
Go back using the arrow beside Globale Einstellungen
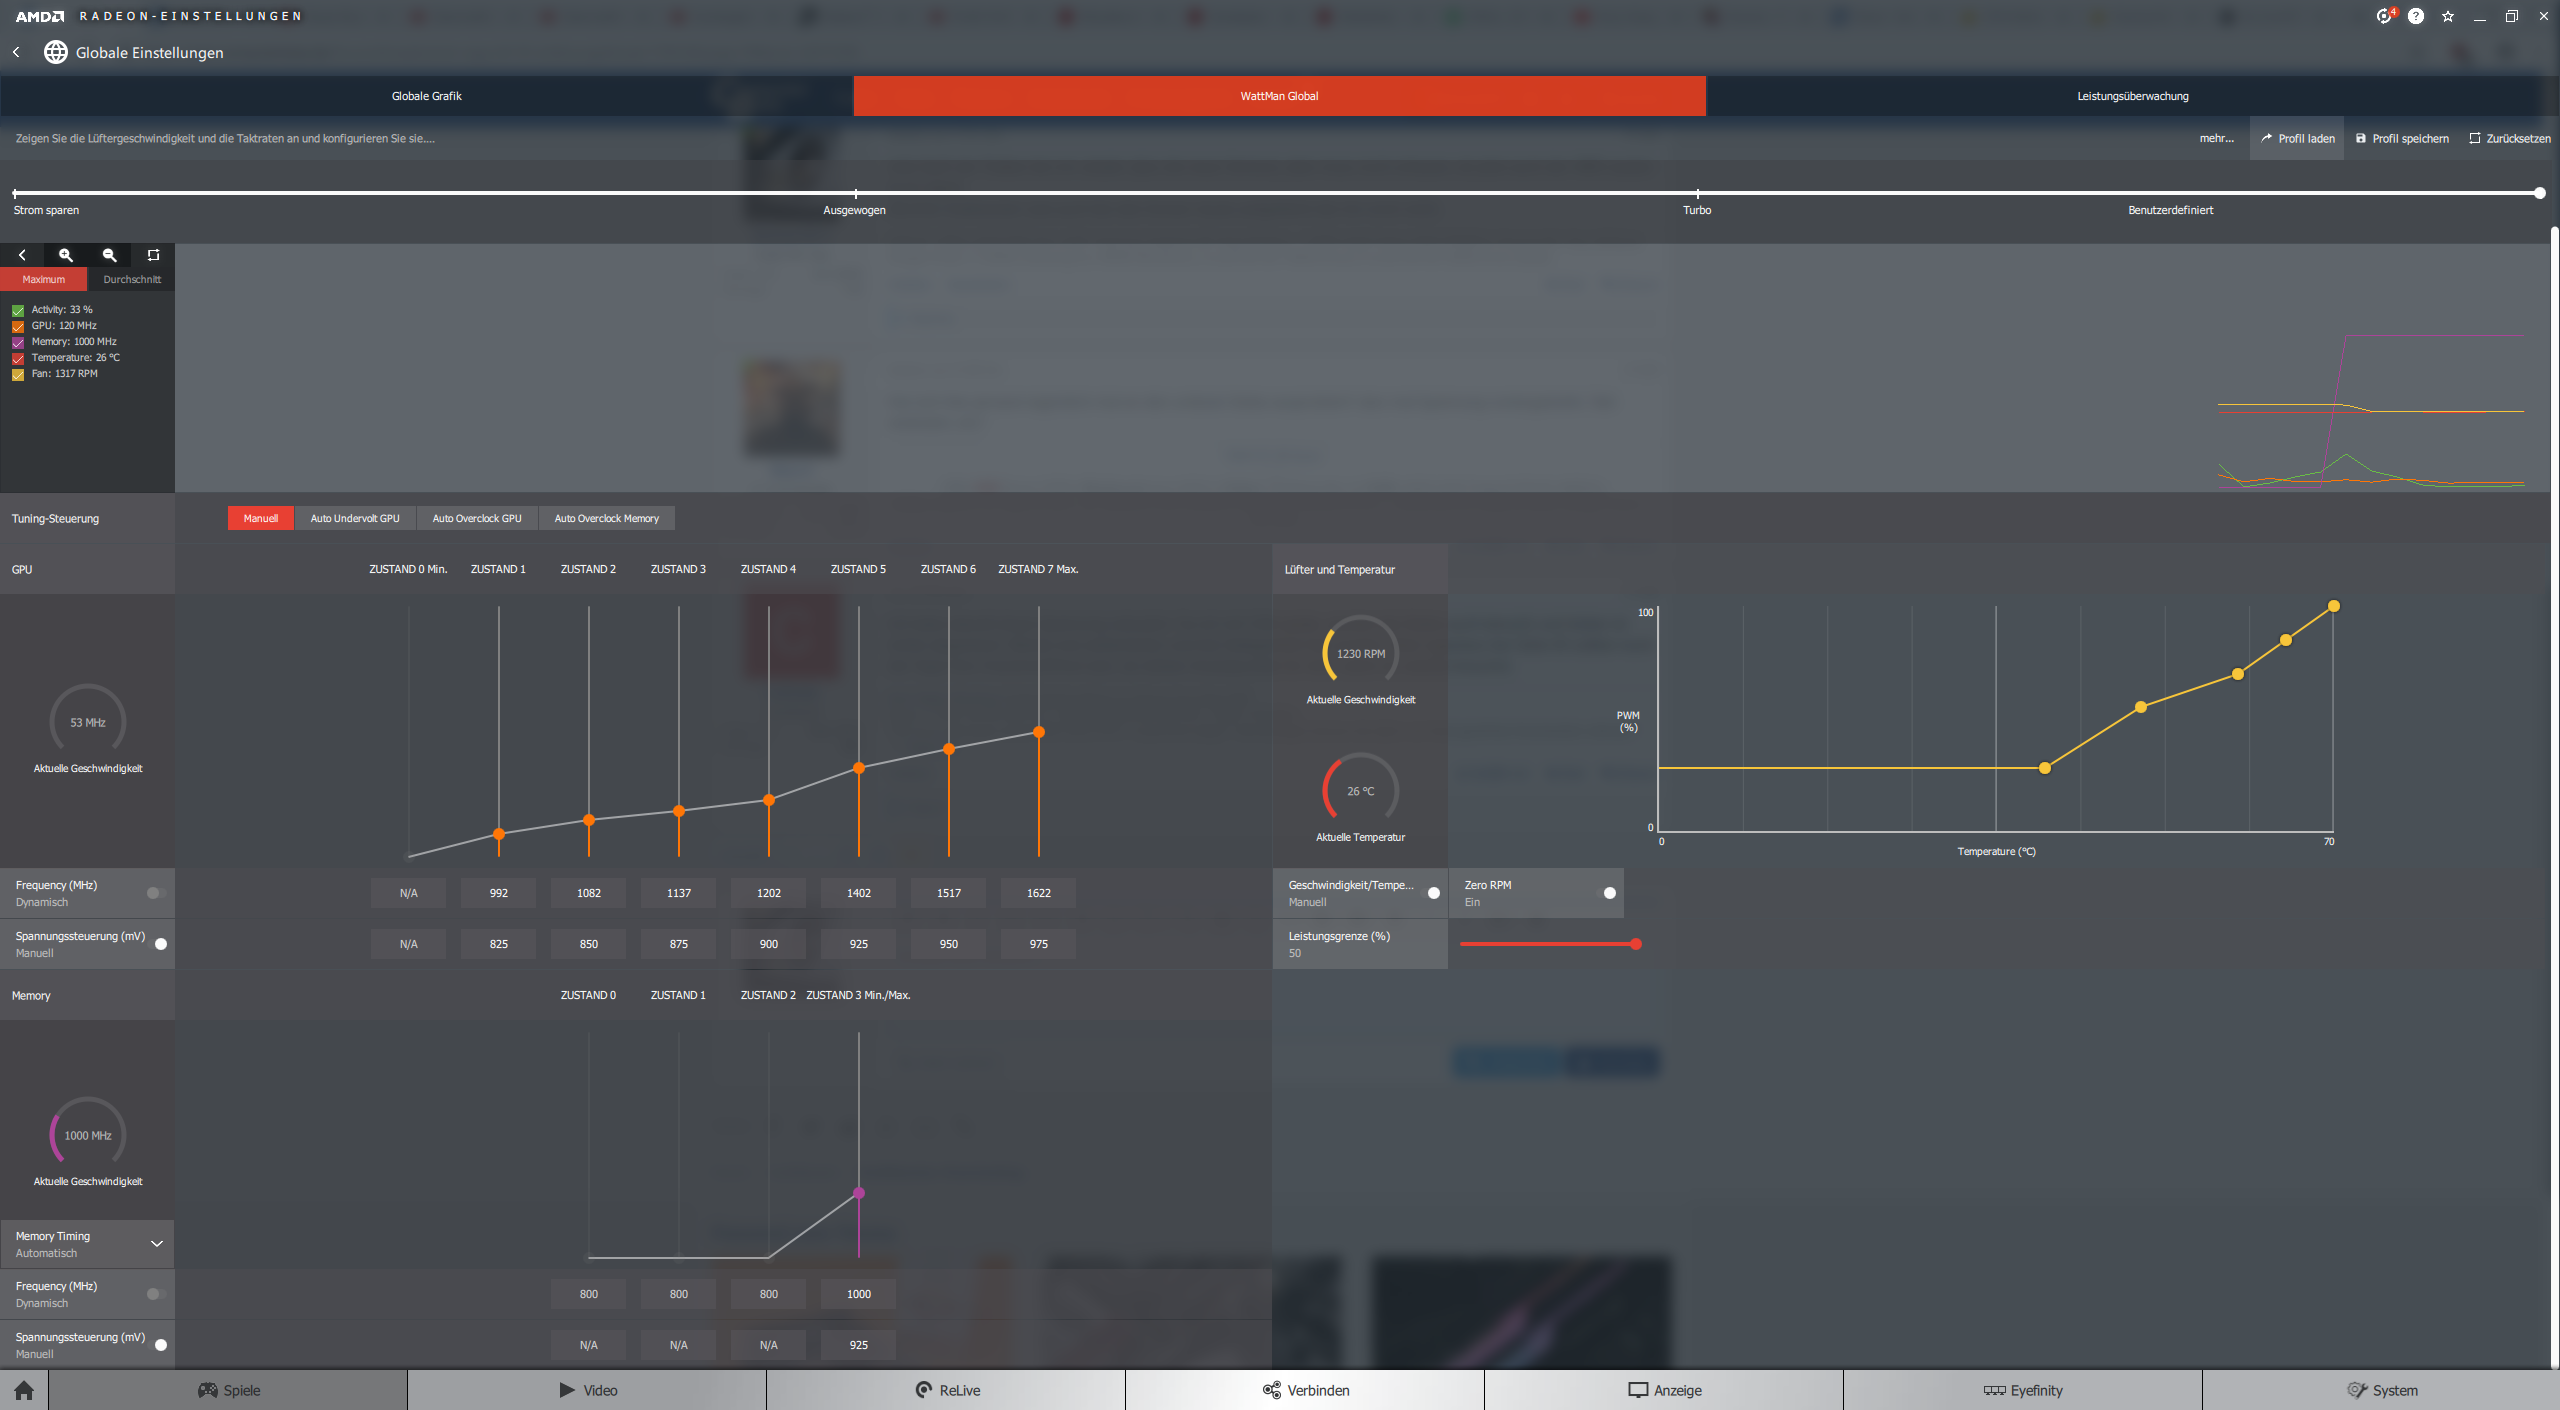pos(16,52)
